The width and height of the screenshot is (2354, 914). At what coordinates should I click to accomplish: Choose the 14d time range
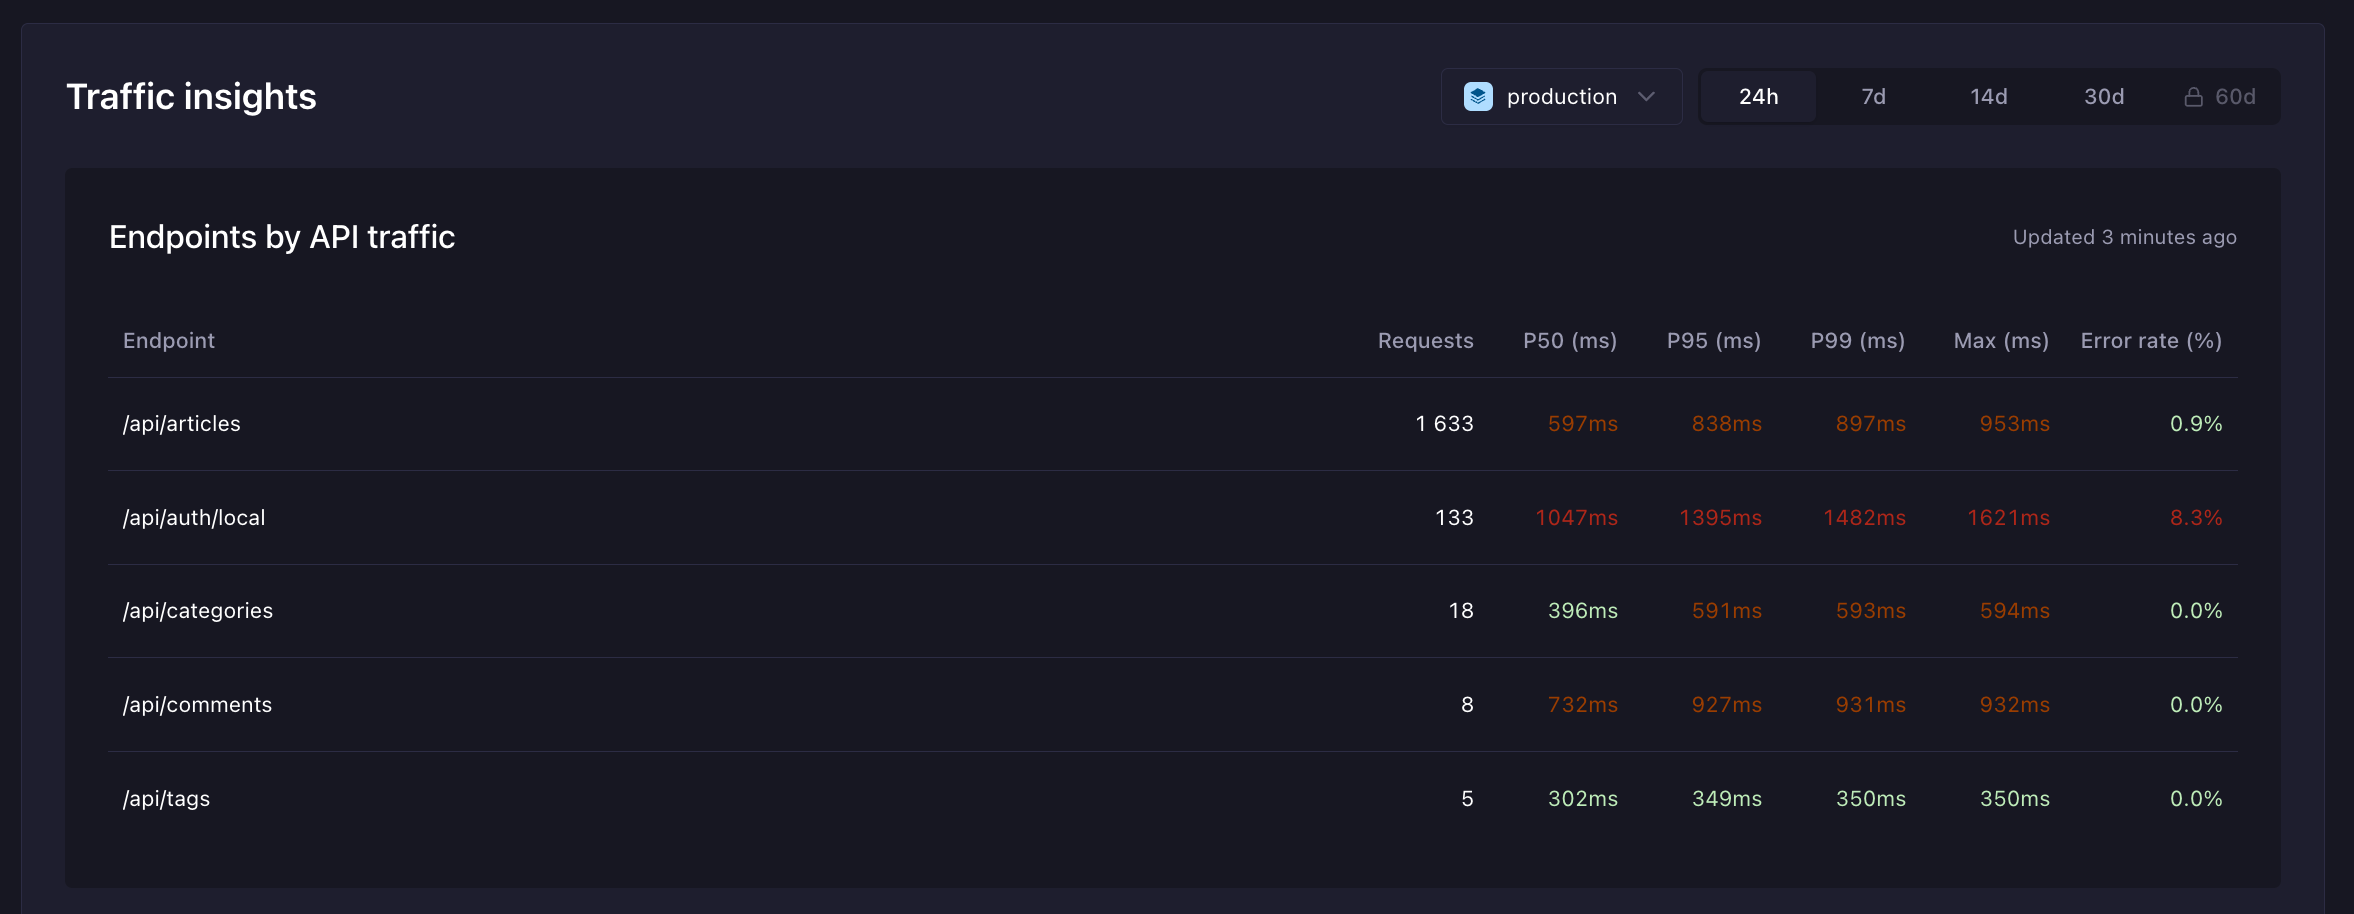click(x=1988, y=97)
